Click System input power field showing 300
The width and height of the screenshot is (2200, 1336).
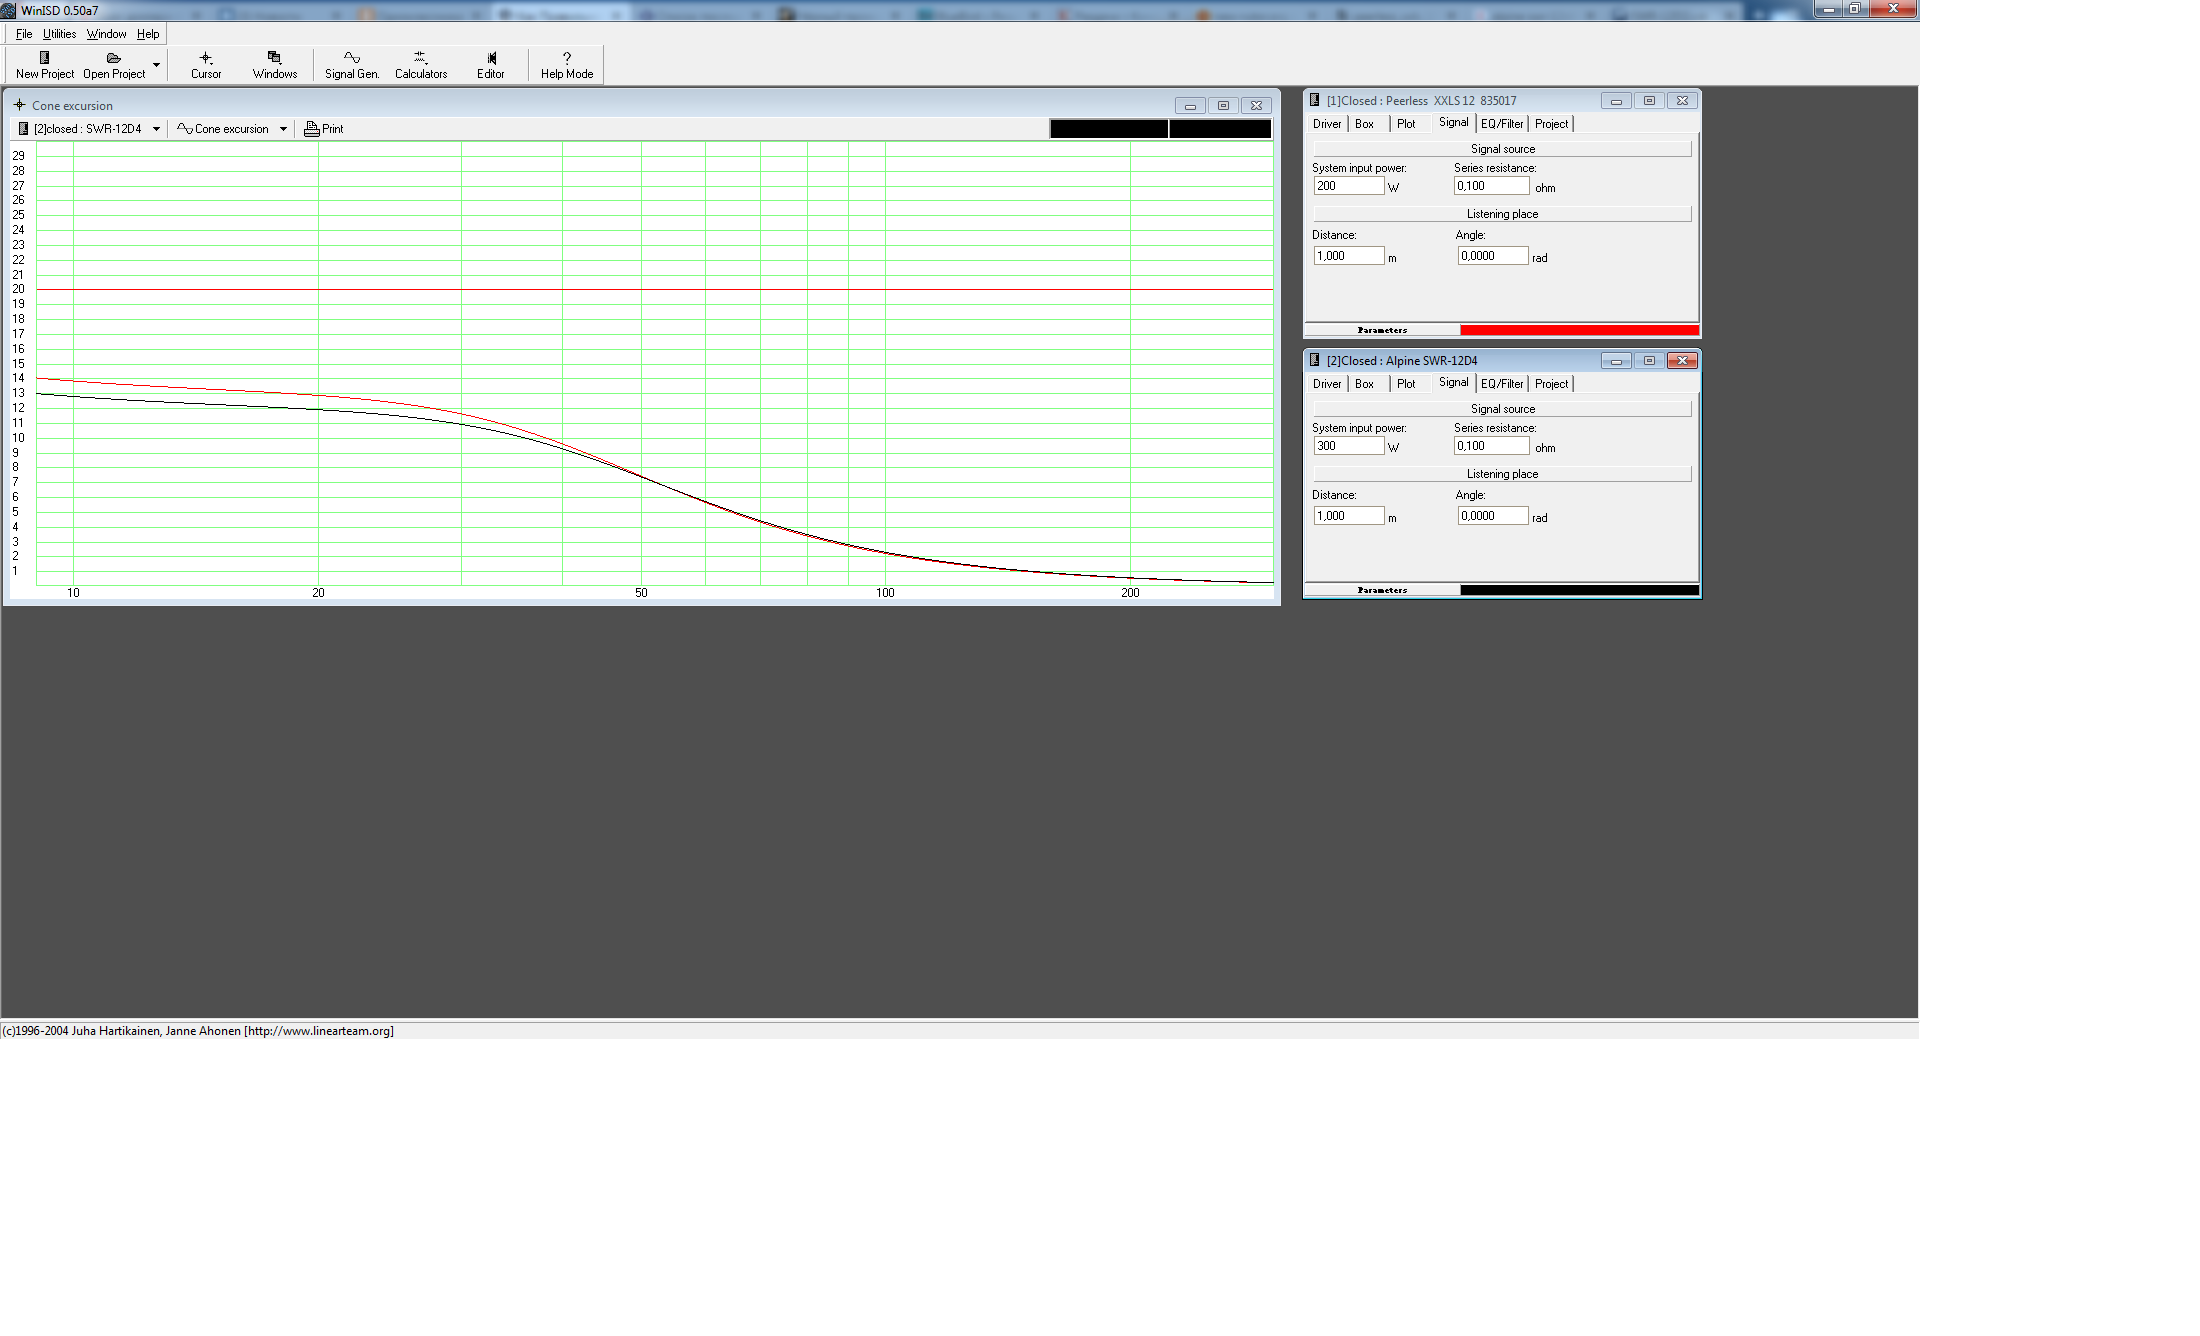pos(1348,446)
